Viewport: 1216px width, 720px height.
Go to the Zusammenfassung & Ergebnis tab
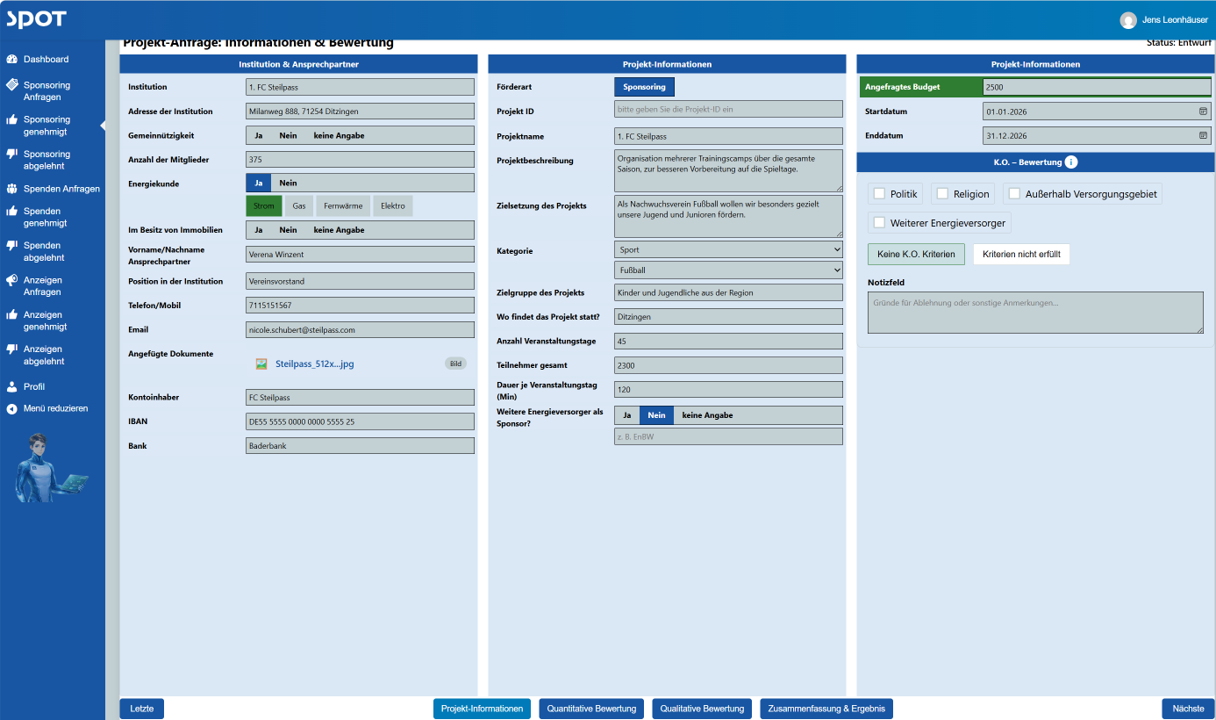826,709
